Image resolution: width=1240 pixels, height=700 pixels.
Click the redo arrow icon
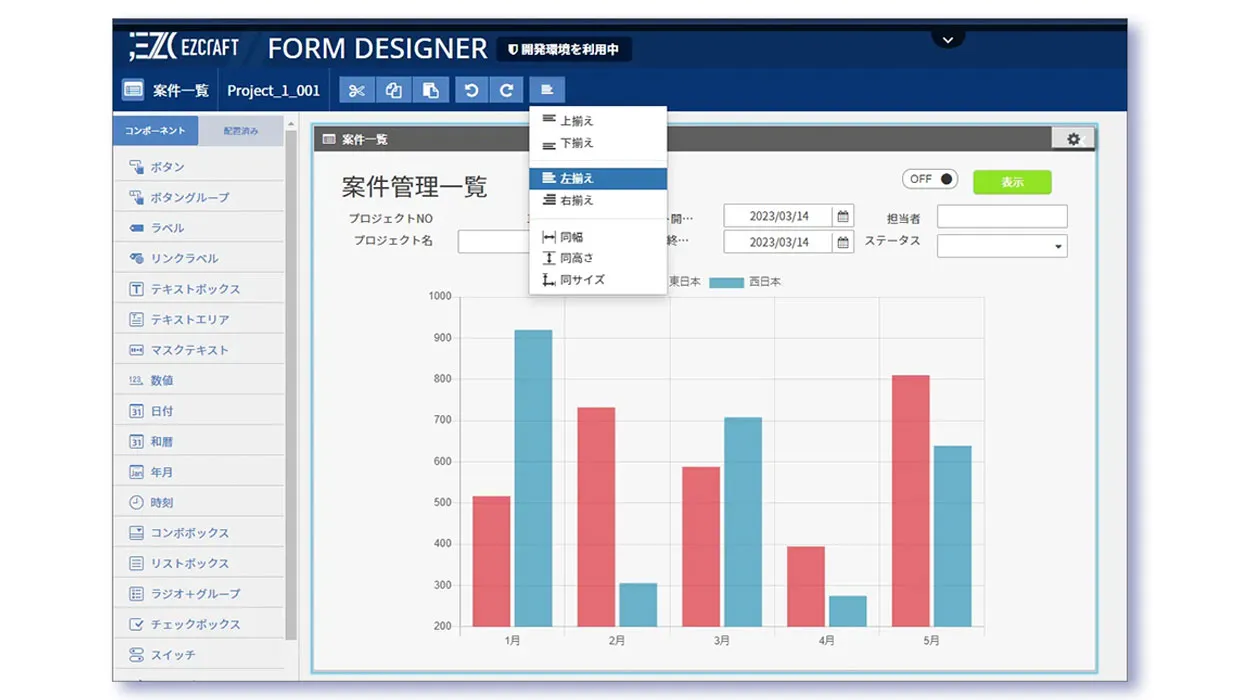pos(507,91)
